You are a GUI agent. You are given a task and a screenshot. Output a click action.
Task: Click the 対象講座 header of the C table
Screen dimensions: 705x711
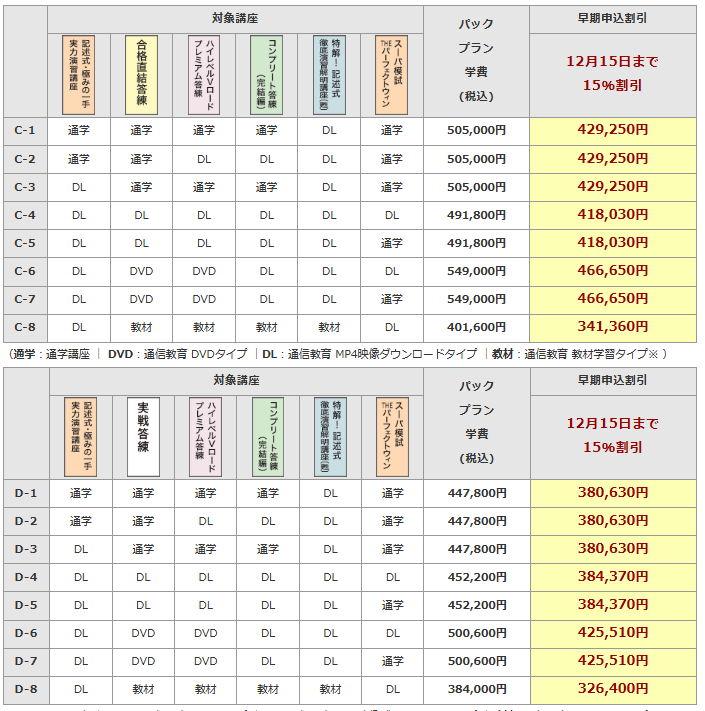pos(235,19)
